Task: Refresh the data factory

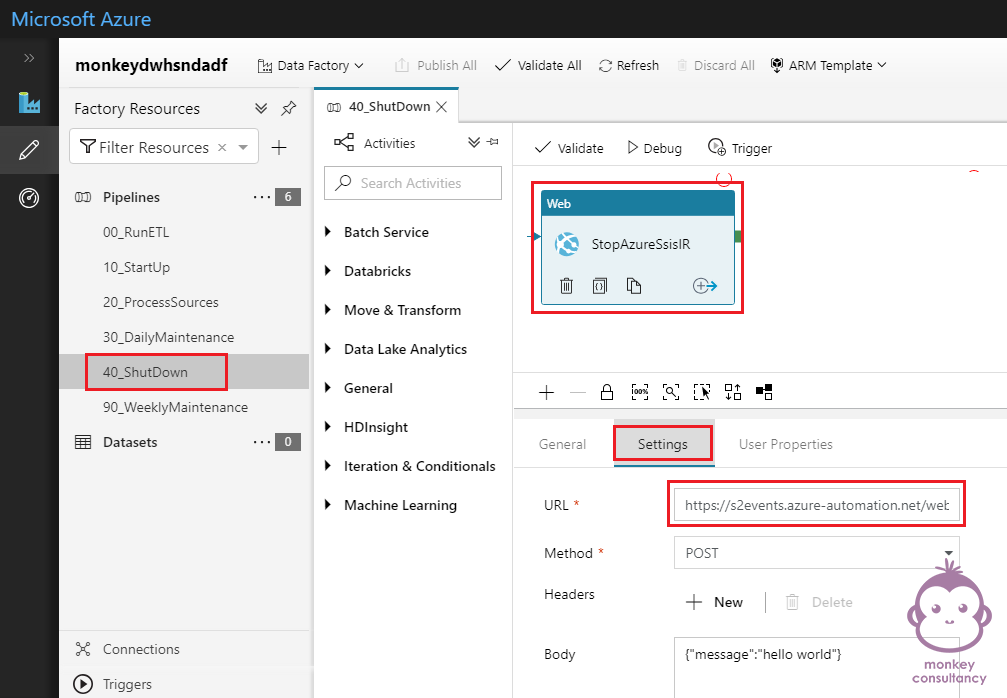Action: [x=629, y=65]
